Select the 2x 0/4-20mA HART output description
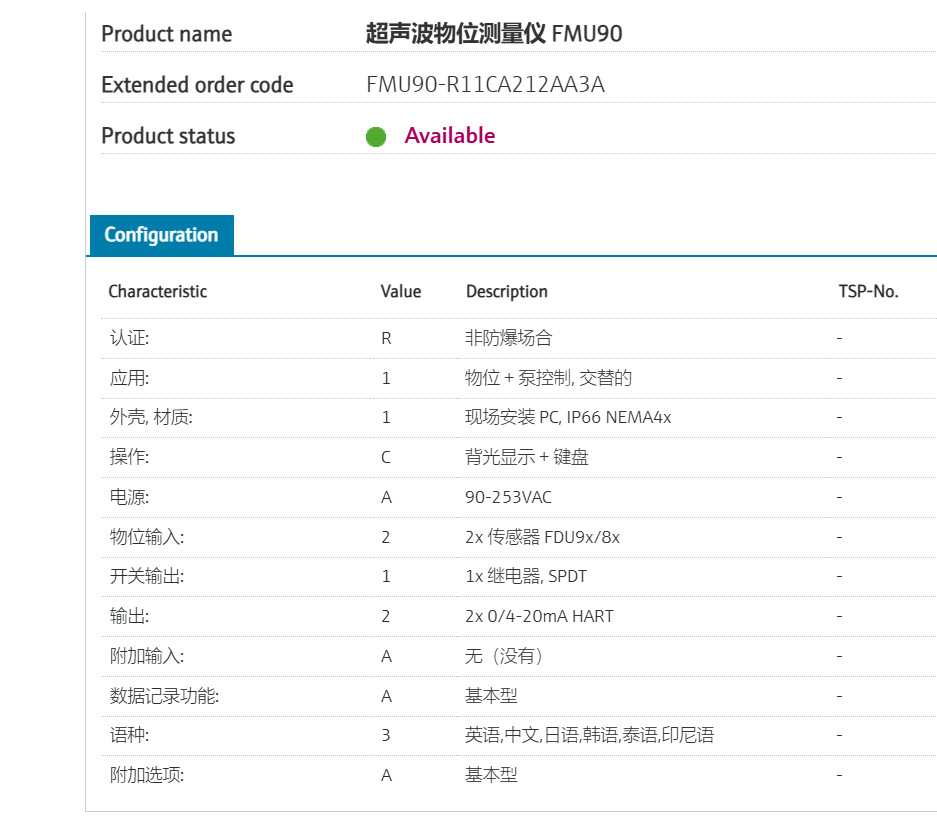Image resolution: width=937 pixels, height=817 pixels. (539, 616)
